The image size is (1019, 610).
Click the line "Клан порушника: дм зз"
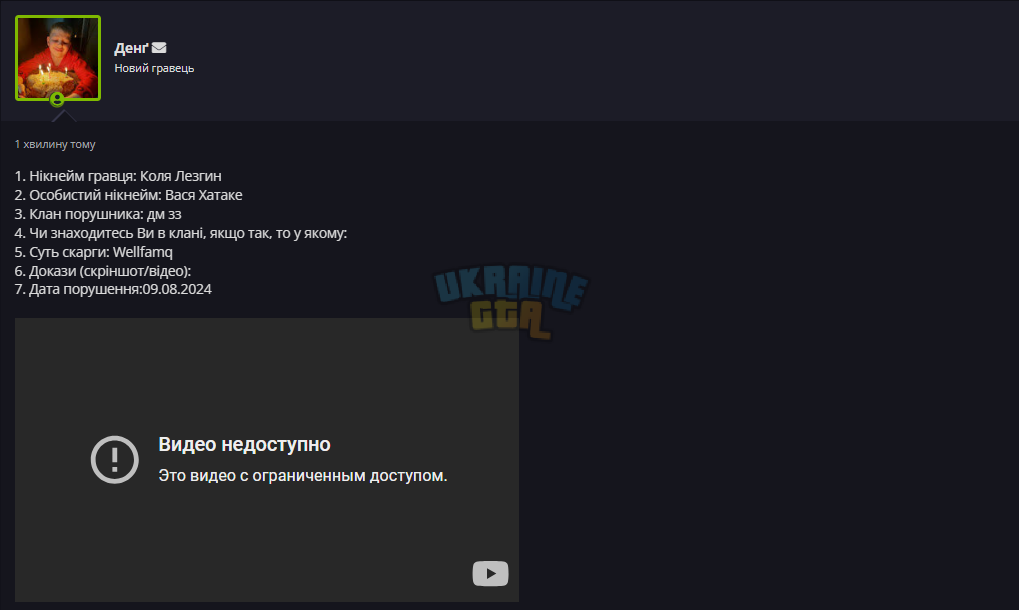[98, 214]
